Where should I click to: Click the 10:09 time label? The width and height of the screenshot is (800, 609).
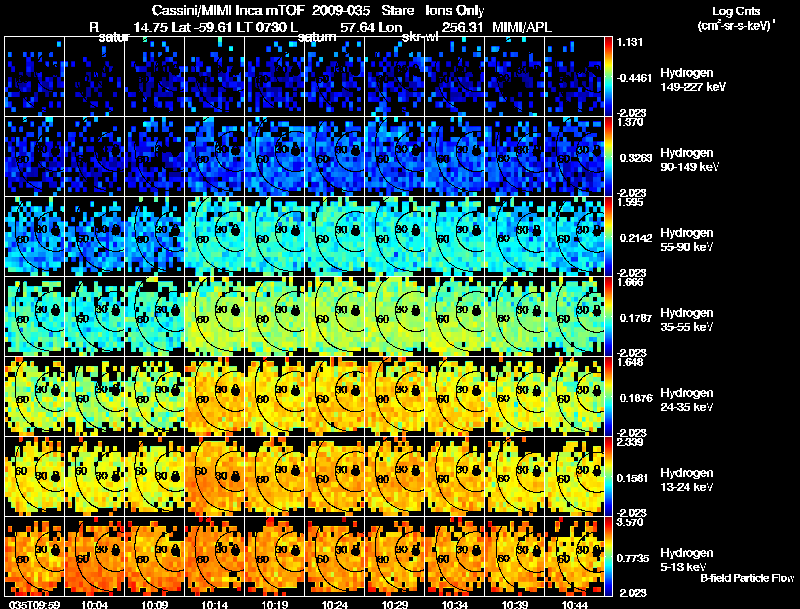click(155, 604)
